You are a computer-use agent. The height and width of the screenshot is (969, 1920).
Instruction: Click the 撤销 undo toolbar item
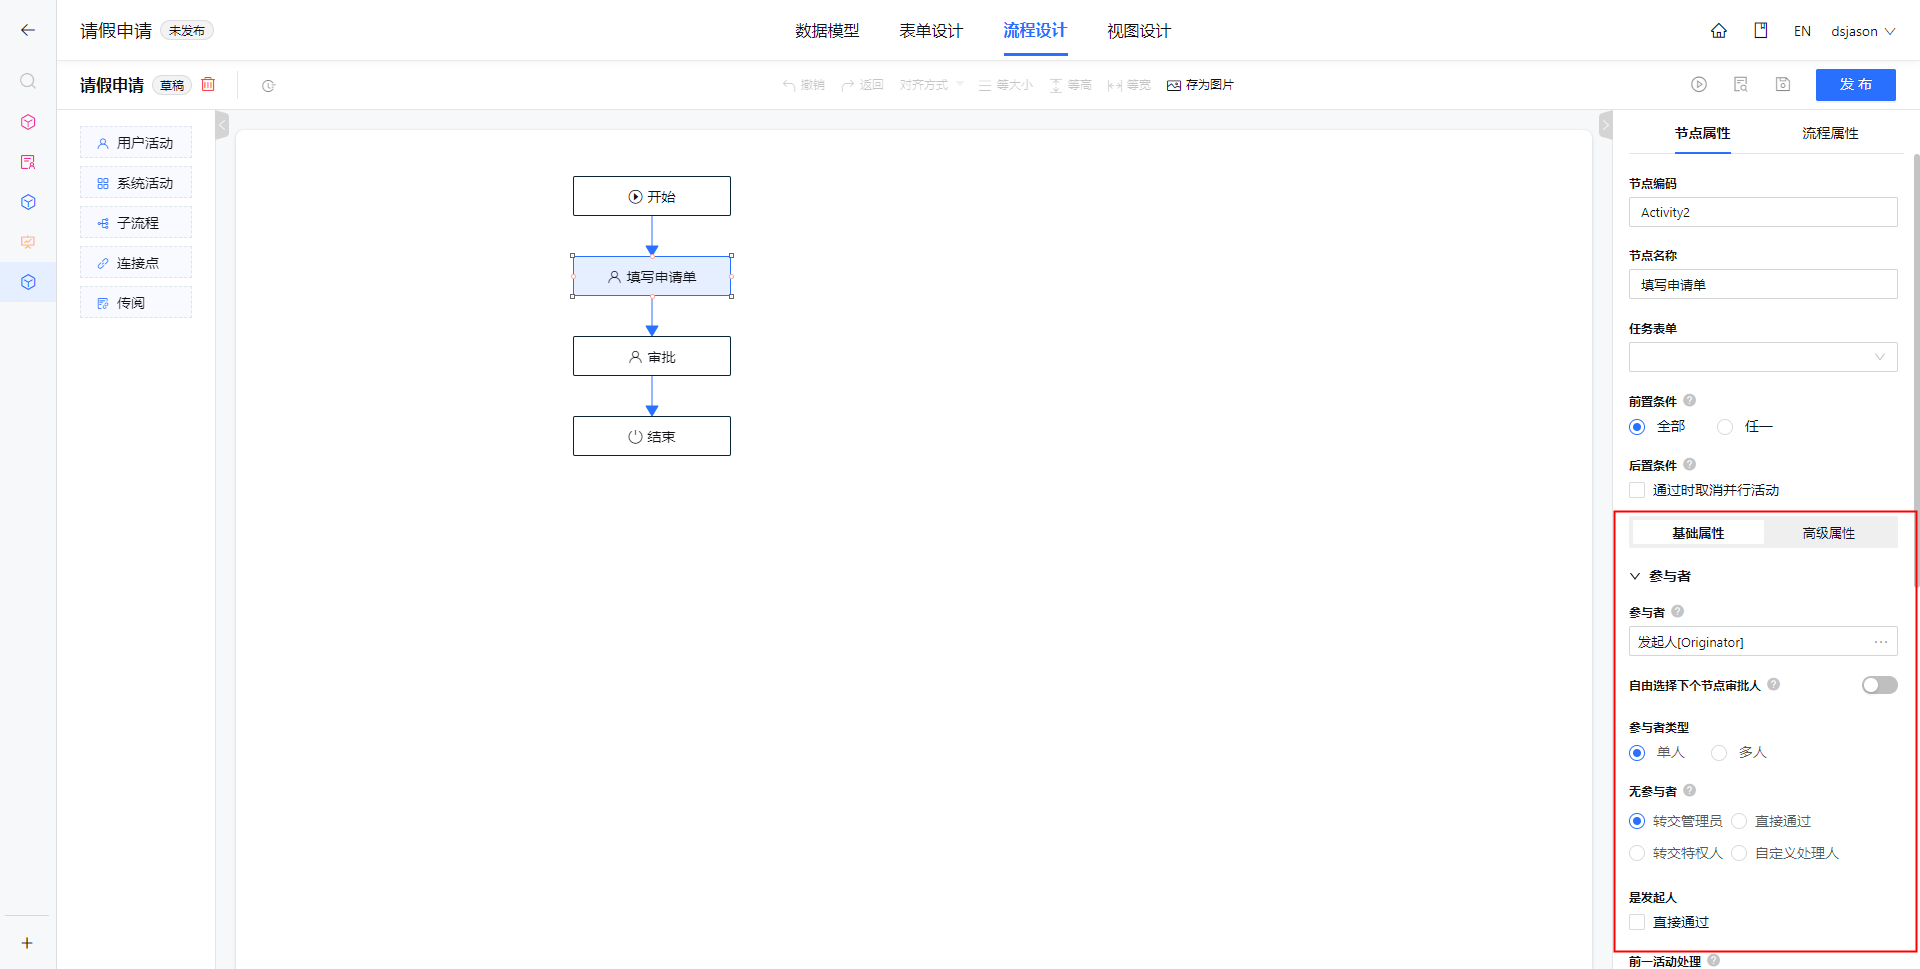click(x=804, y=85)
